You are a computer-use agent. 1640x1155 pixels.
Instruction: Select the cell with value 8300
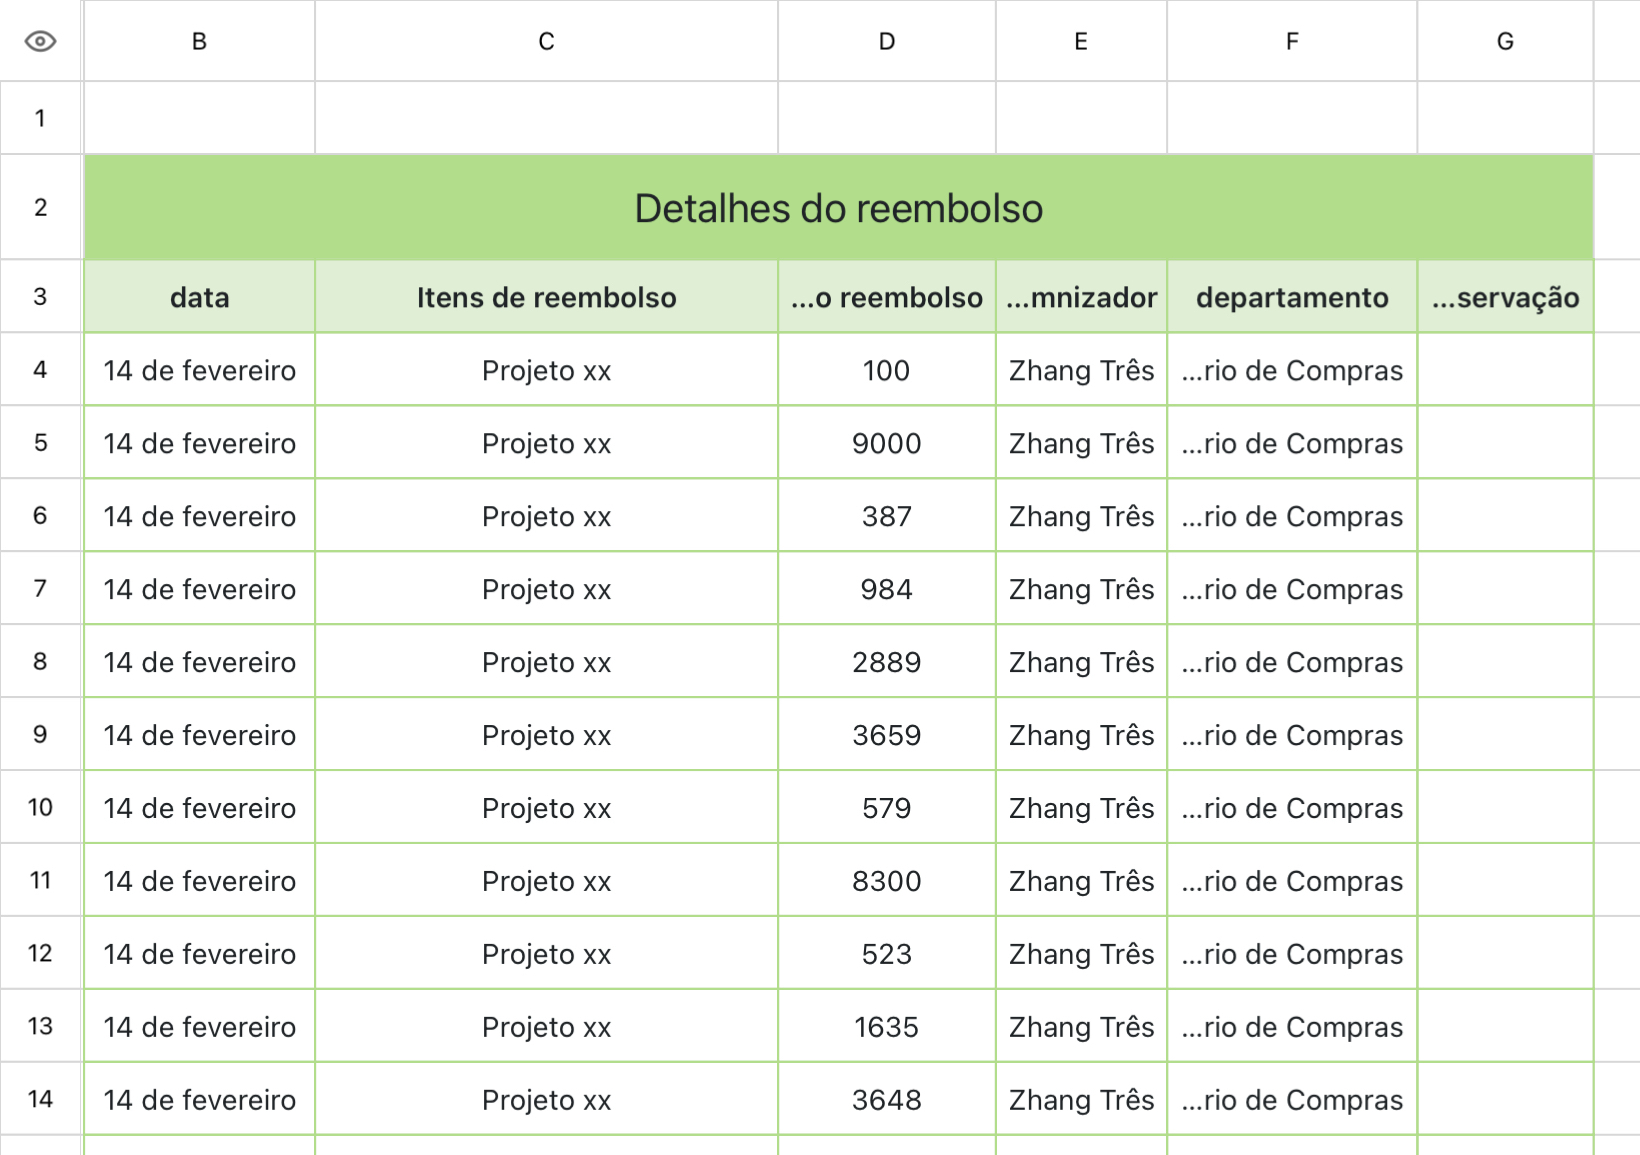click(x=887, y=881)
